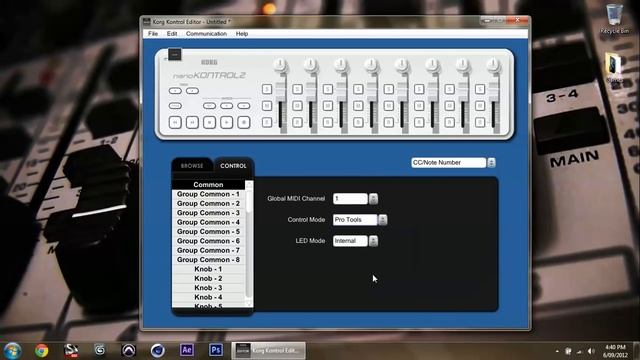Toggle the Rec button on channel 5
Viewport: 640px width, 360px height.
click(x=389, y=122)
